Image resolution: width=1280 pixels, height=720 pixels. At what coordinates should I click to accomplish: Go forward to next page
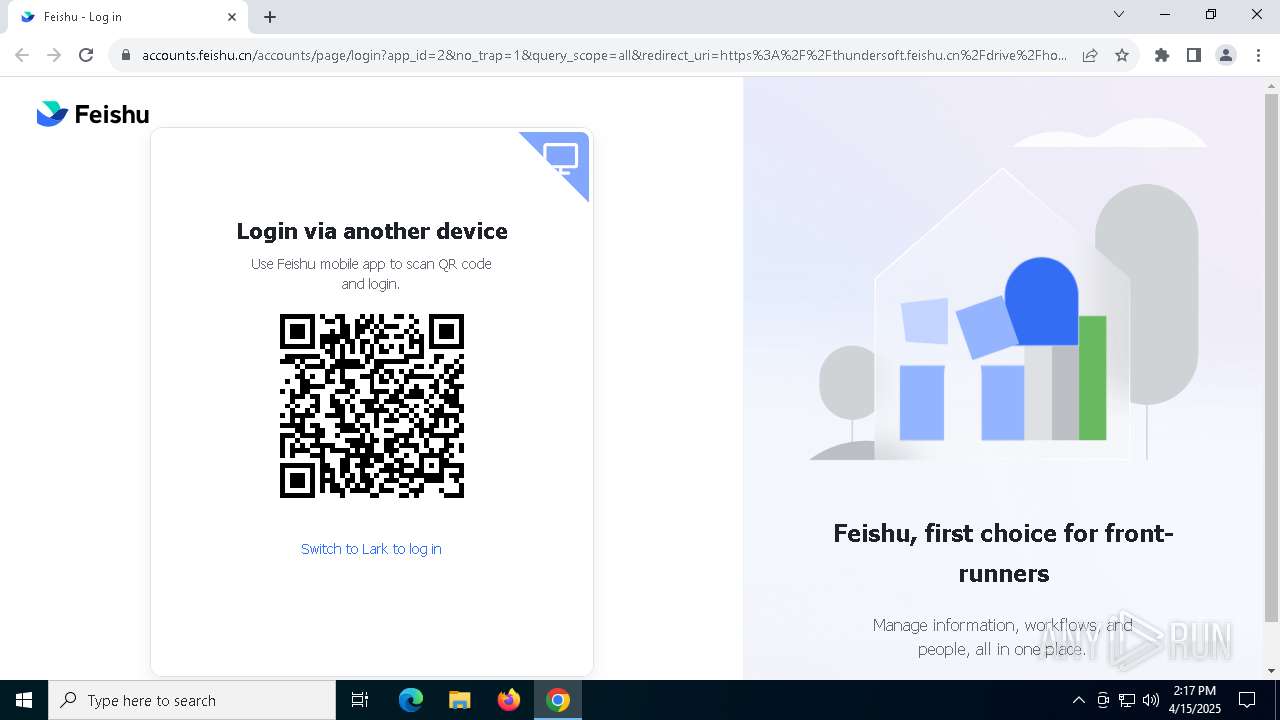click(54, 55)
